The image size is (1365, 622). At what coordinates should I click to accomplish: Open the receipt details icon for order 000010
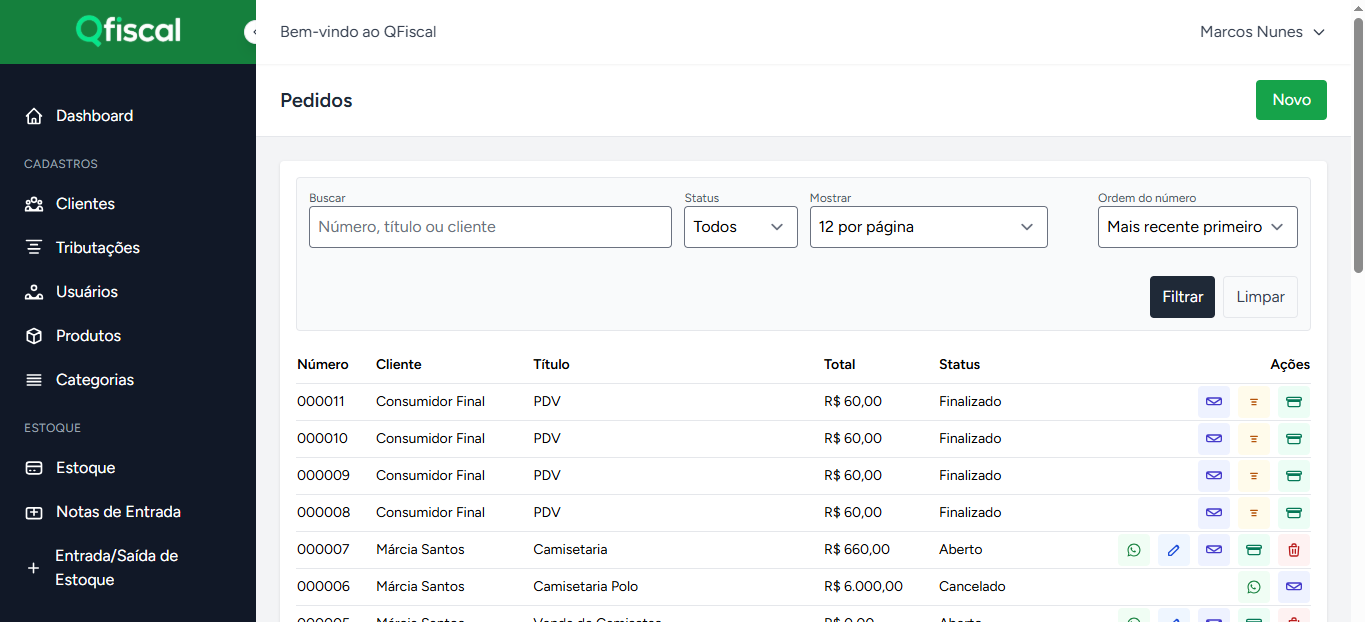point(1254,438)
